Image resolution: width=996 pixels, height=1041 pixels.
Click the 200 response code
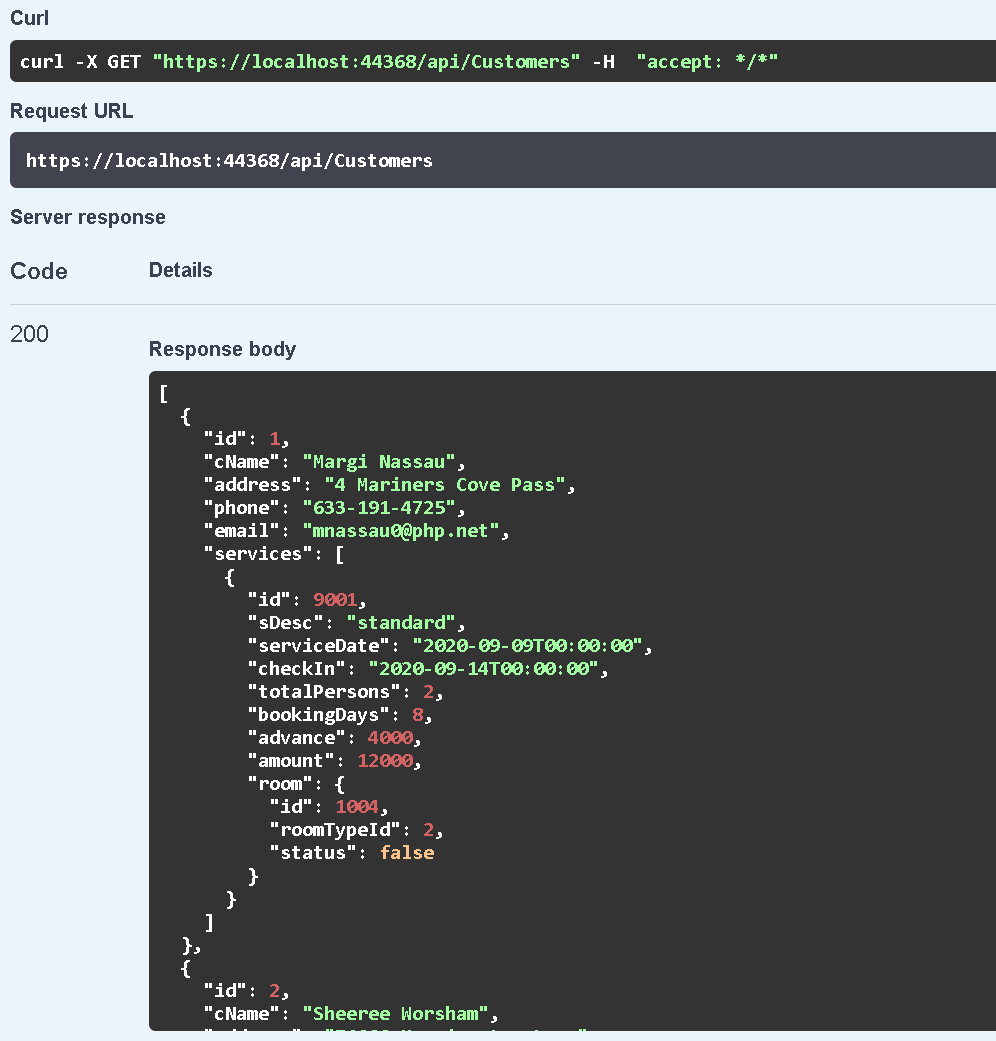click(x=29, y=334)
